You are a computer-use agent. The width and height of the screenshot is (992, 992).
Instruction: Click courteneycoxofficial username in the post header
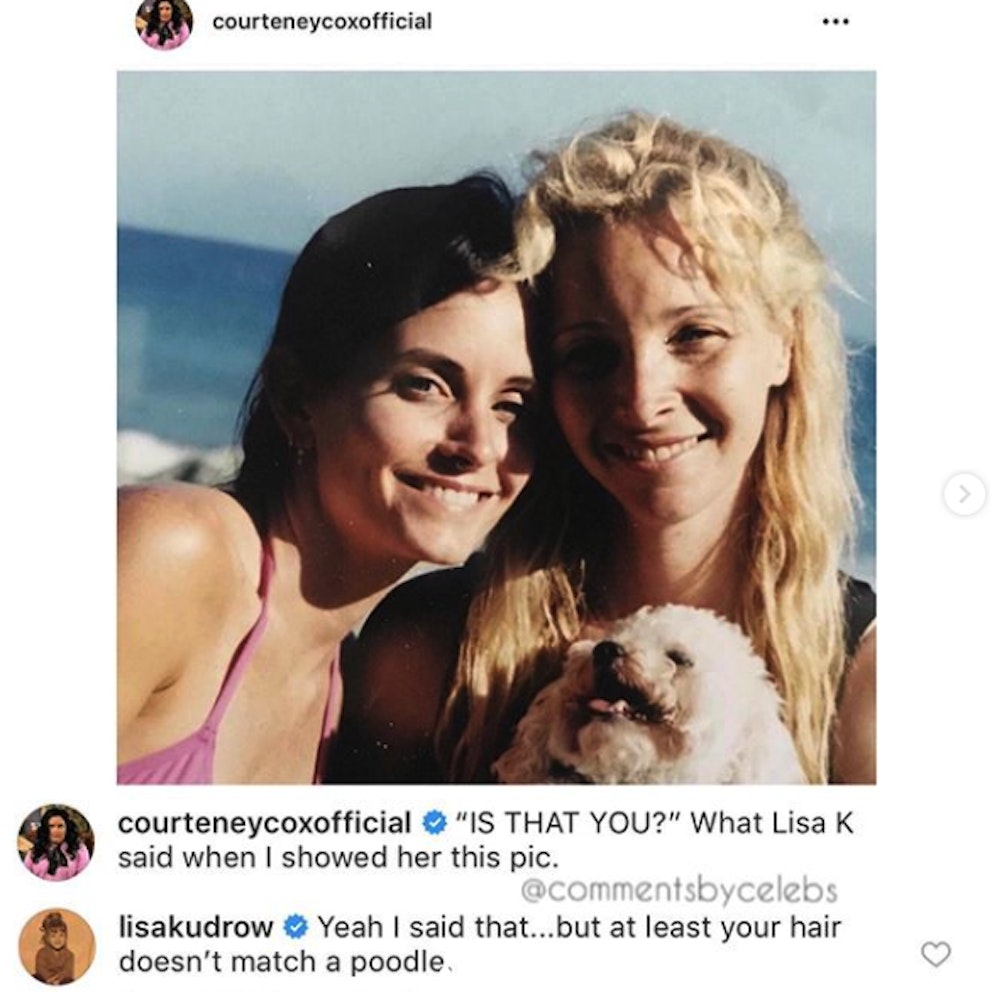pyautogui.click(x=322, y=22)
